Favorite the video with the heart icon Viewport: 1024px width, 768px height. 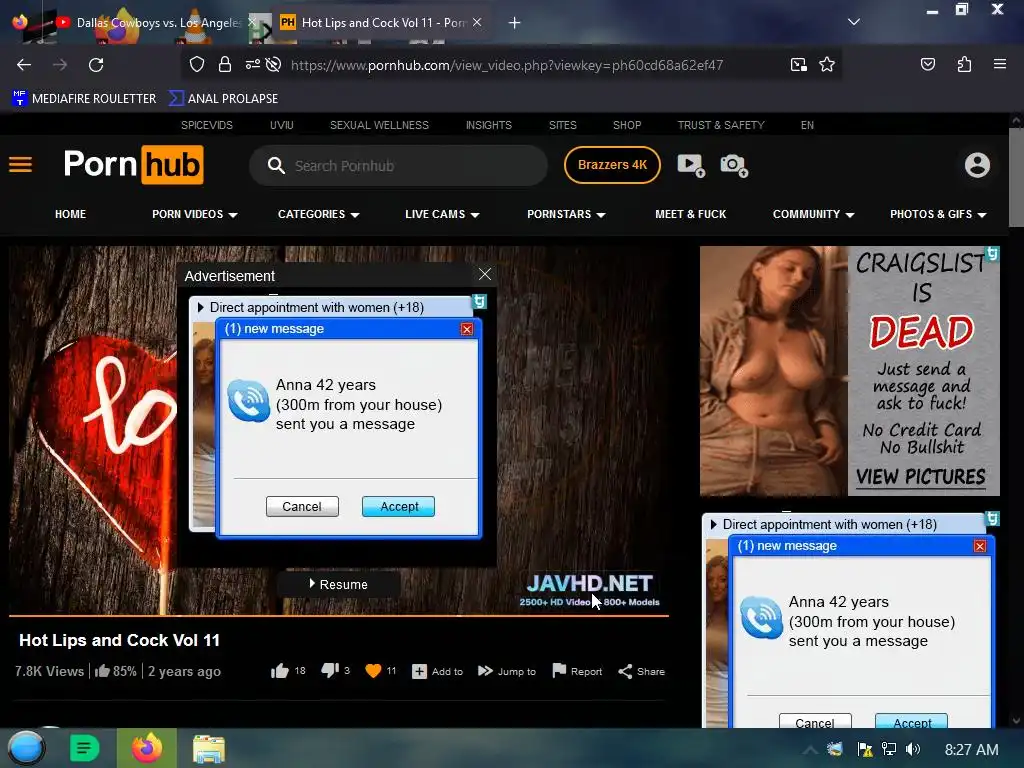pos(373,671)
